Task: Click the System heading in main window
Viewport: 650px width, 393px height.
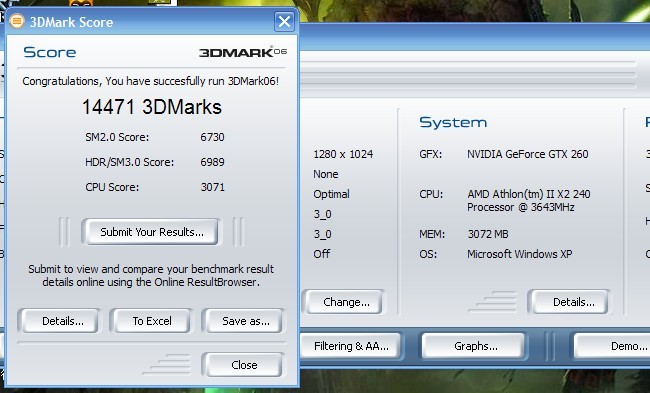Action: (453, 122)
